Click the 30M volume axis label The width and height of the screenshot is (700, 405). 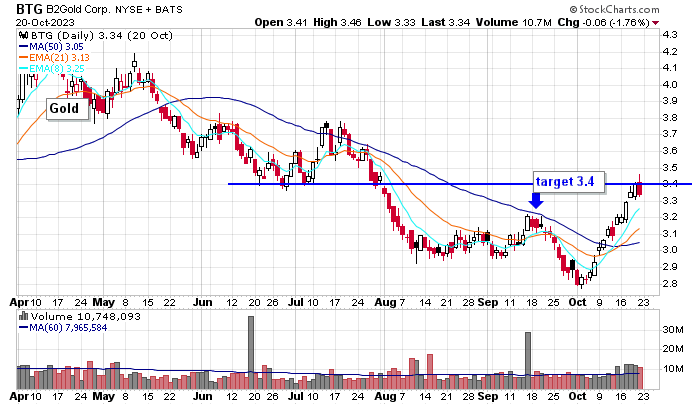673,330
